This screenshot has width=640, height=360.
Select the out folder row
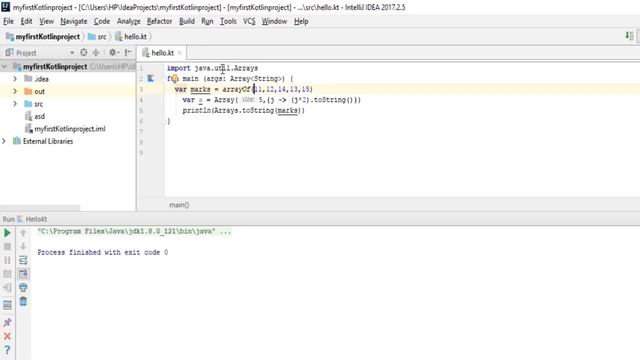pos(68,91)
